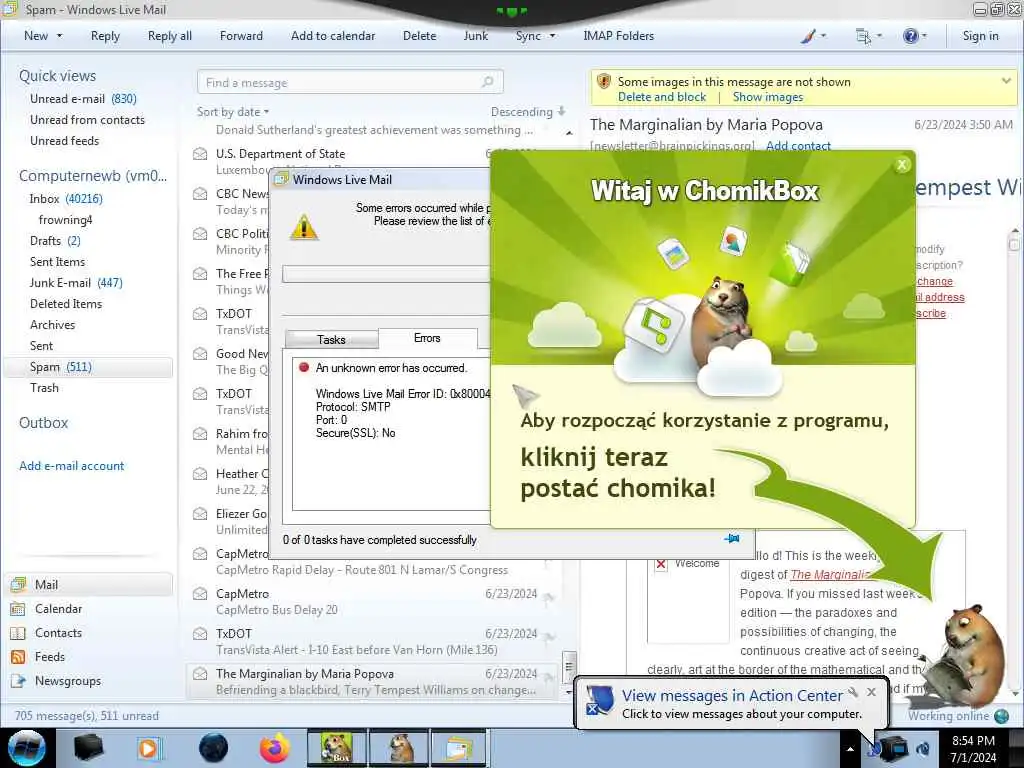Click ChomikBox taskbar button
Screen dimensions: 1024x768
(x=337, y=748)
